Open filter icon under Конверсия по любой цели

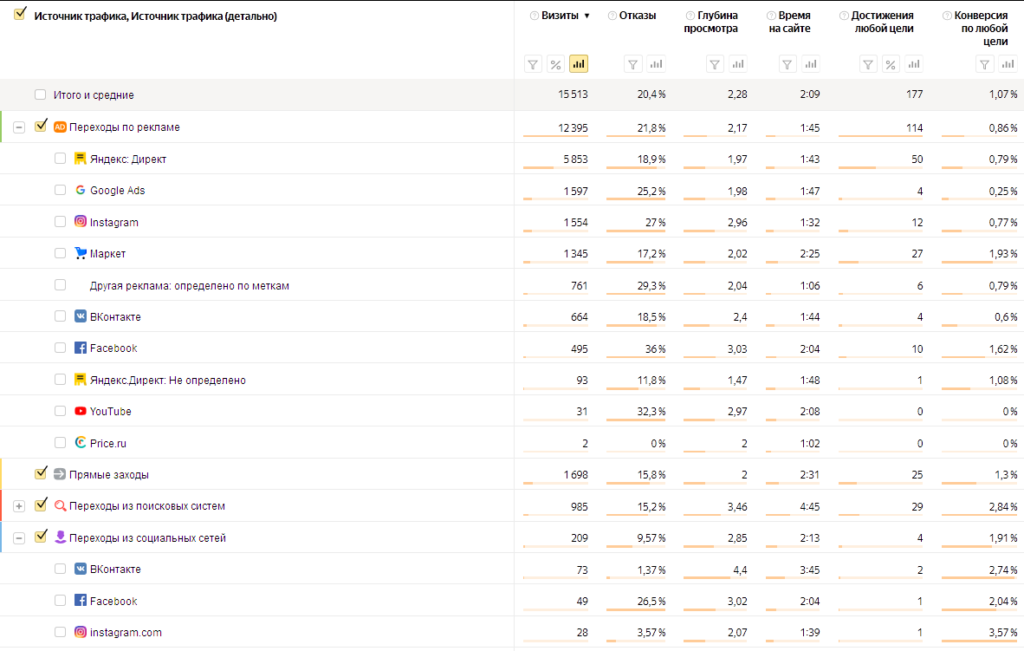[984, 64]
